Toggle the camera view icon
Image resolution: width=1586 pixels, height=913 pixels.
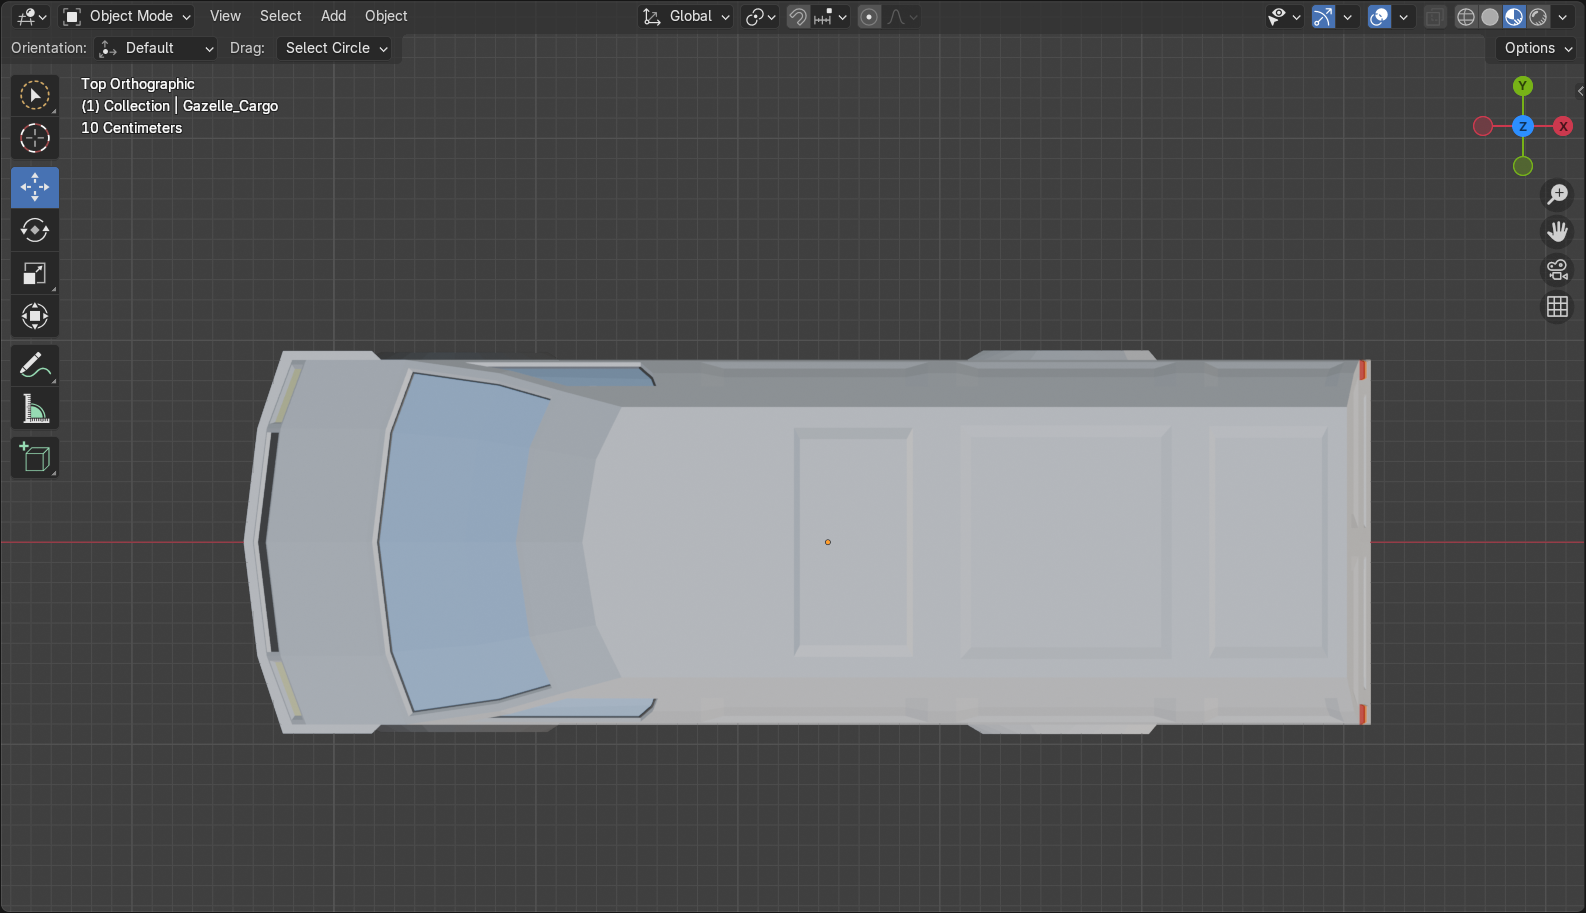[1557, 270]
